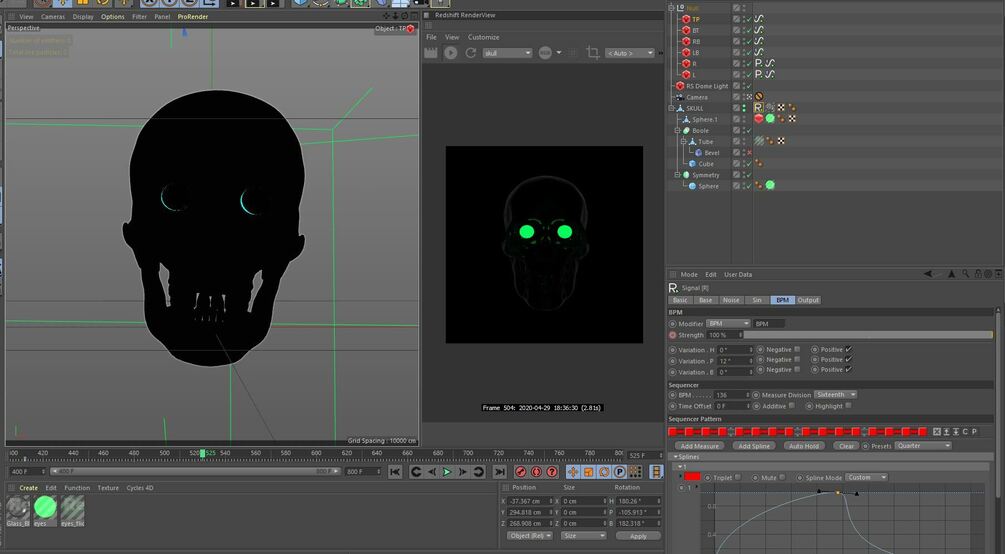Click the green eyes material tag on Sphere.1
The height and width of the screenshot is (554, 1005).
[x=770, y=119]
